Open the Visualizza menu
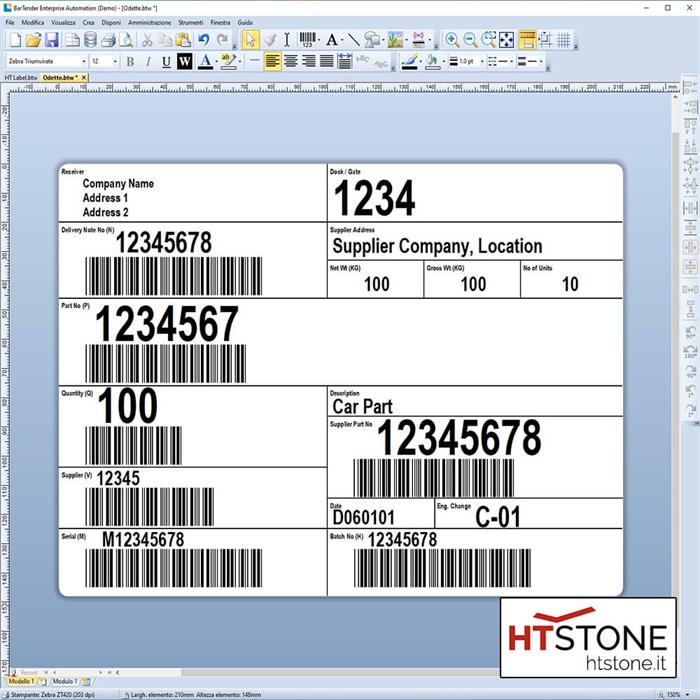Viewport: 700px width, 700px height. (x=63, y=22)
